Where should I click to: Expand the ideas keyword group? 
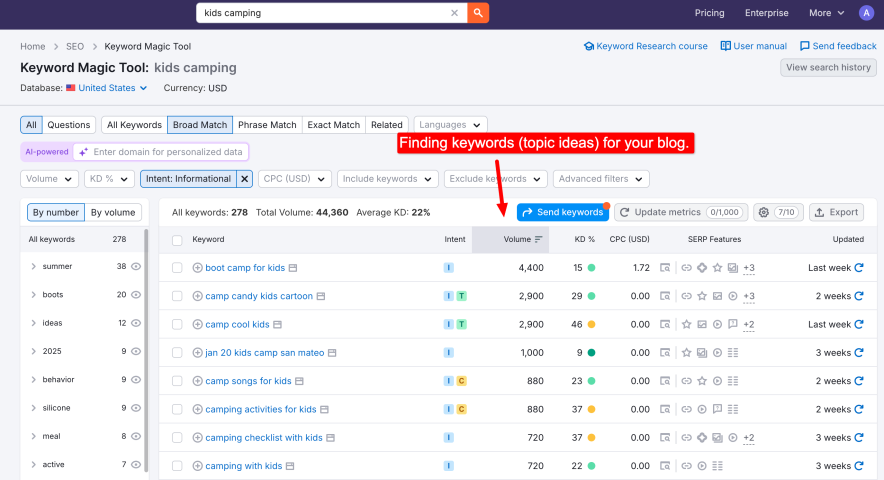pyautogui.click(x=34, y=323)
